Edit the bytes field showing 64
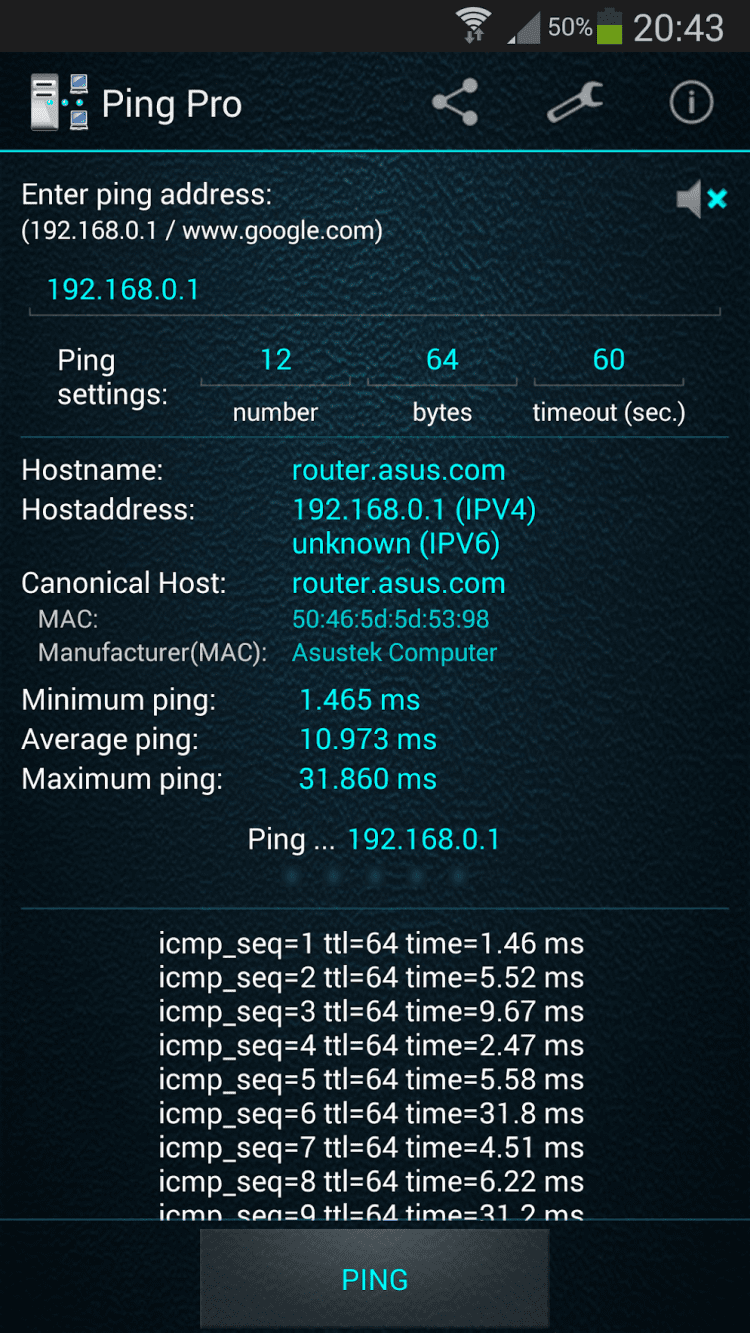This screenshot has height=1333, width=750. (442, 360)
